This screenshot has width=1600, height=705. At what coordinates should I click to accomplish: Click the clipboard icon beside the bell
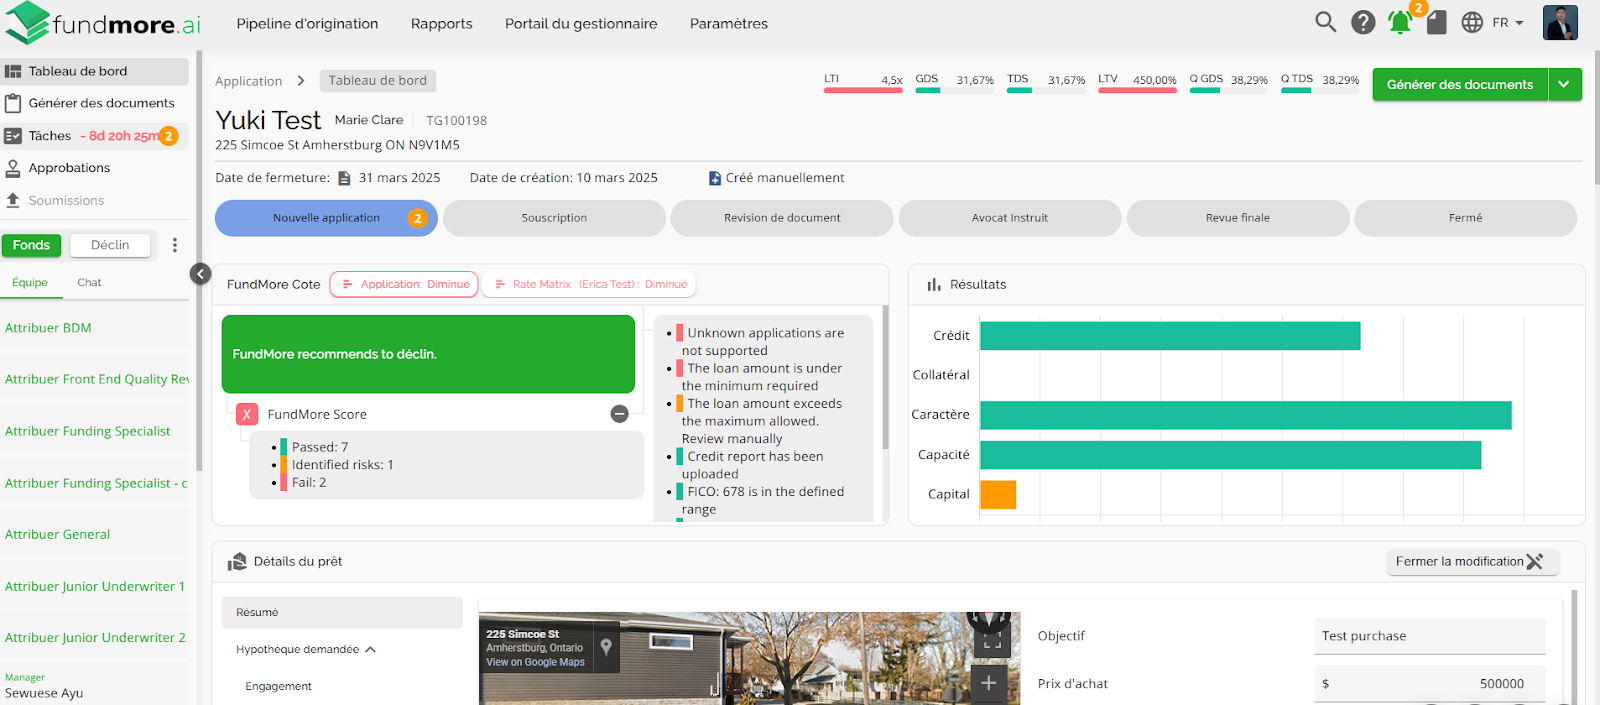point(1437,22)
